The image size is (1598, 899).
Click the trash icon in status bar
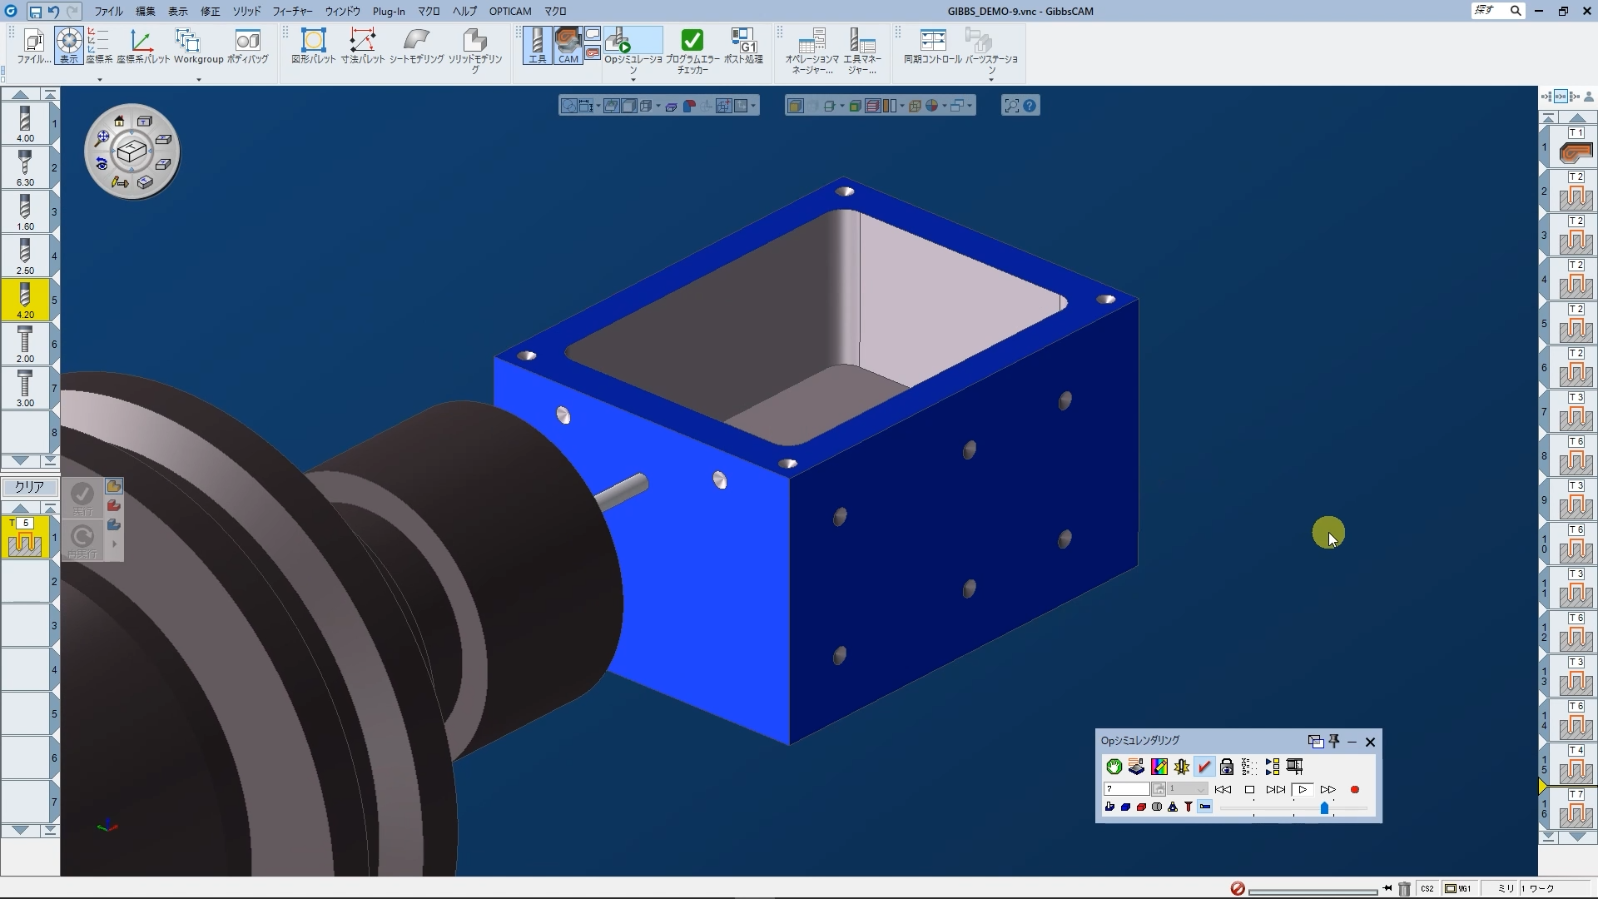[1404, 888]
